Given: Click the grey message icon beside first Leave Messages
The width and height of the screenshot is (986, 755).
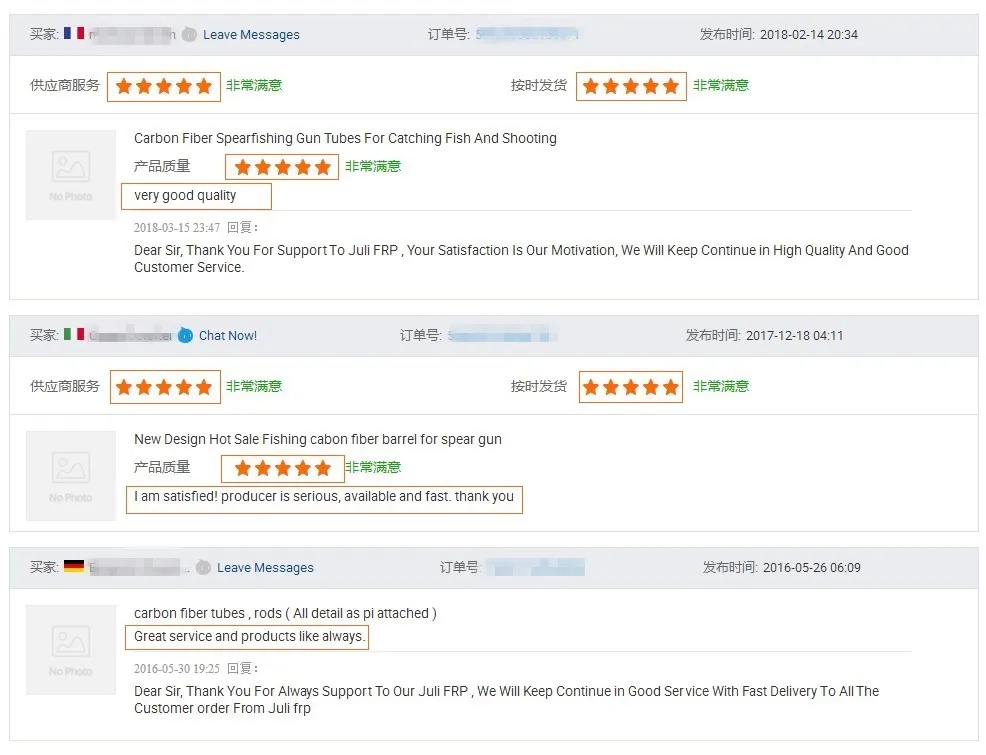Looking at the screenshot, I should 189,35.
